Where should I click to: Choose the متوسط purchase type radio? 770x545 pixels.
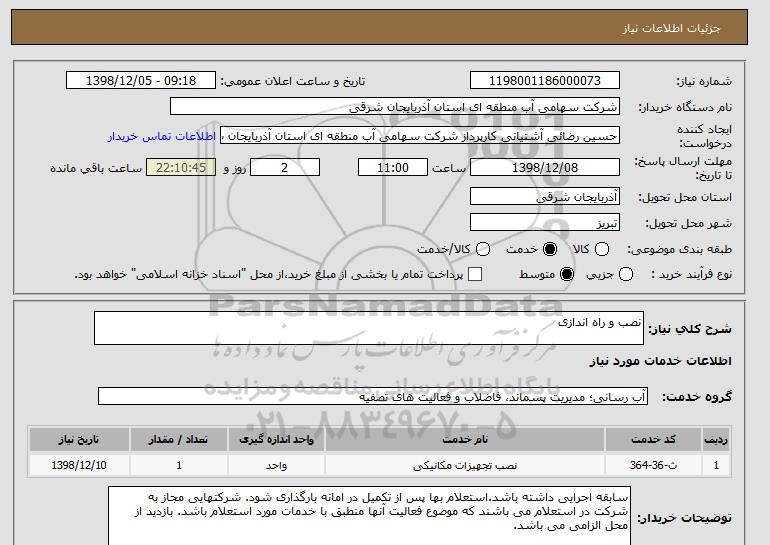(x=567, y=274)
